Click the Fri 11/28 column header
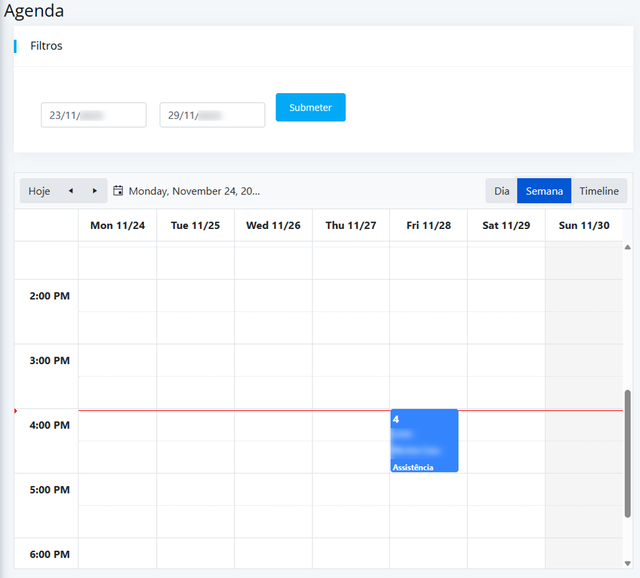 428,226
